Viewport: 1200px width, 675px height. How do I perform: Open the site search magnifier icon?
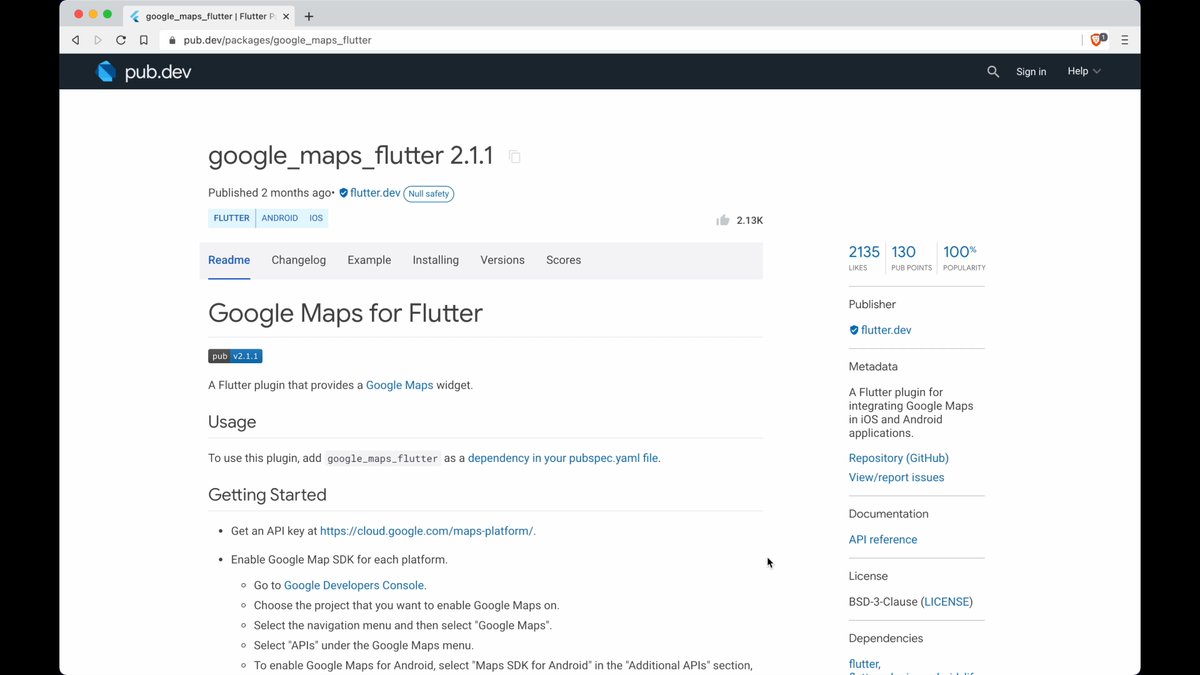993,71
